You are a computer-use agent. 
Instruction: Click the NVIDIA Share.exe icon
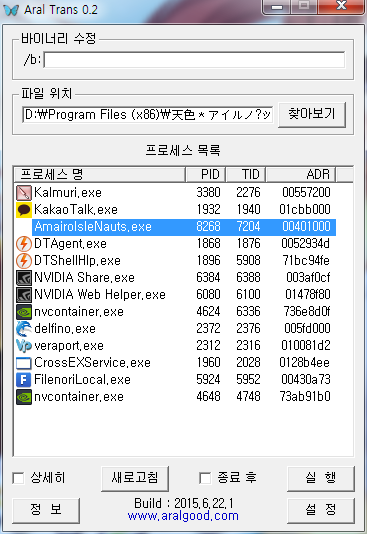(x=23, y=278)
